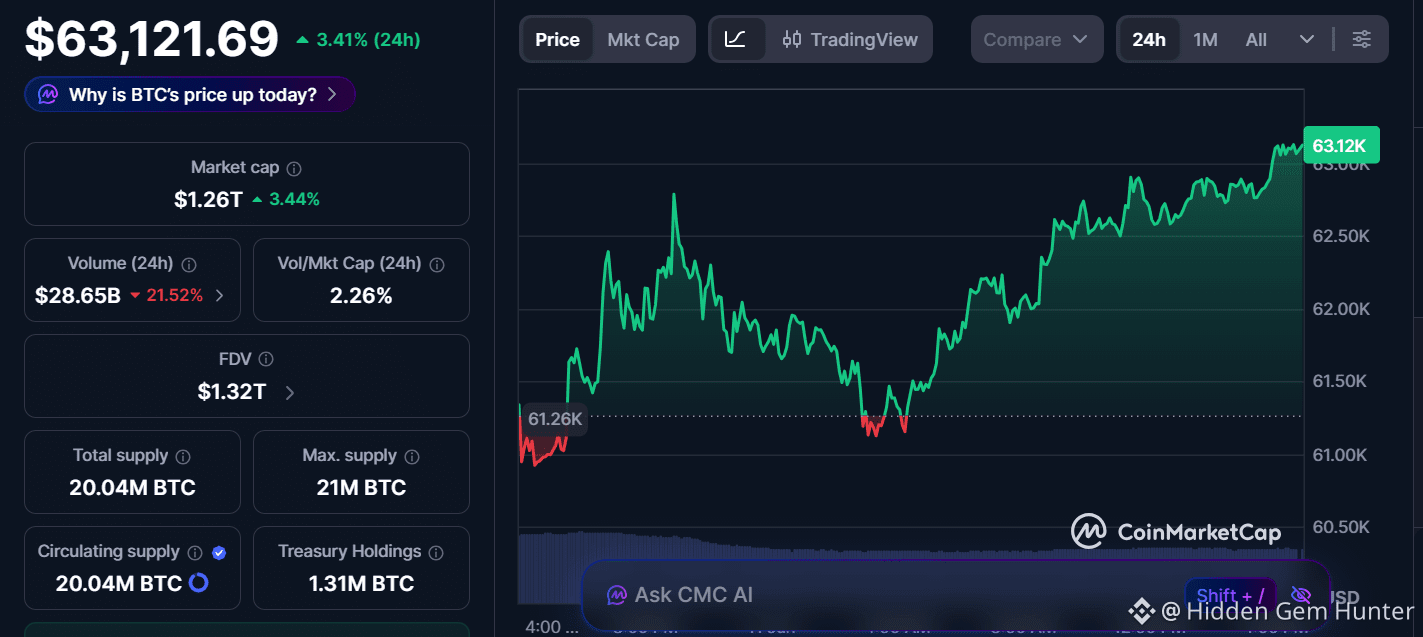Open Volume (24h) info icon
This screenshot has height=637, width=1423.
click(189, 265)
